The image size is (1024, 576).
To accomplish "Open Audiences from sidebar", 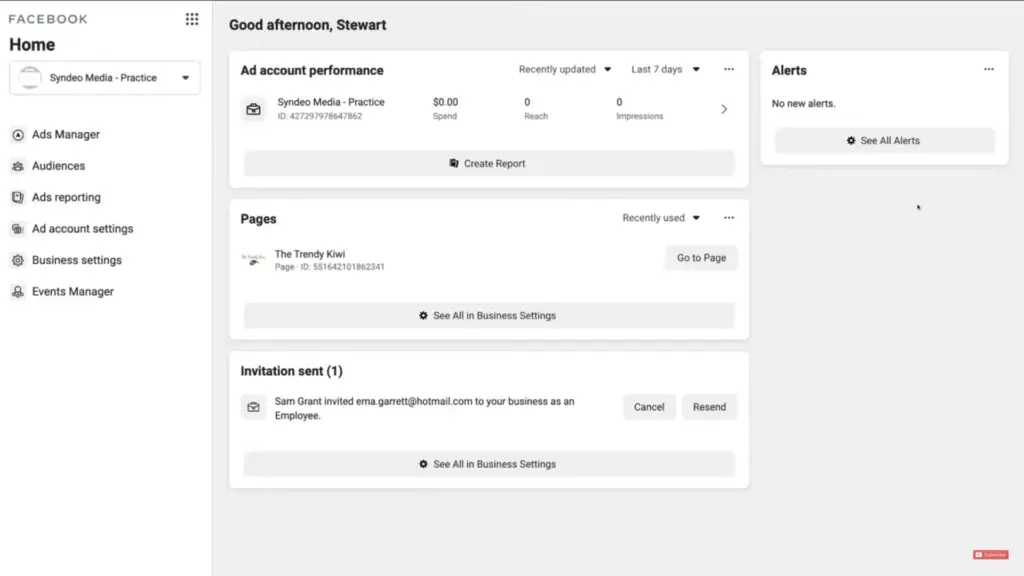I will coord(58,166).
